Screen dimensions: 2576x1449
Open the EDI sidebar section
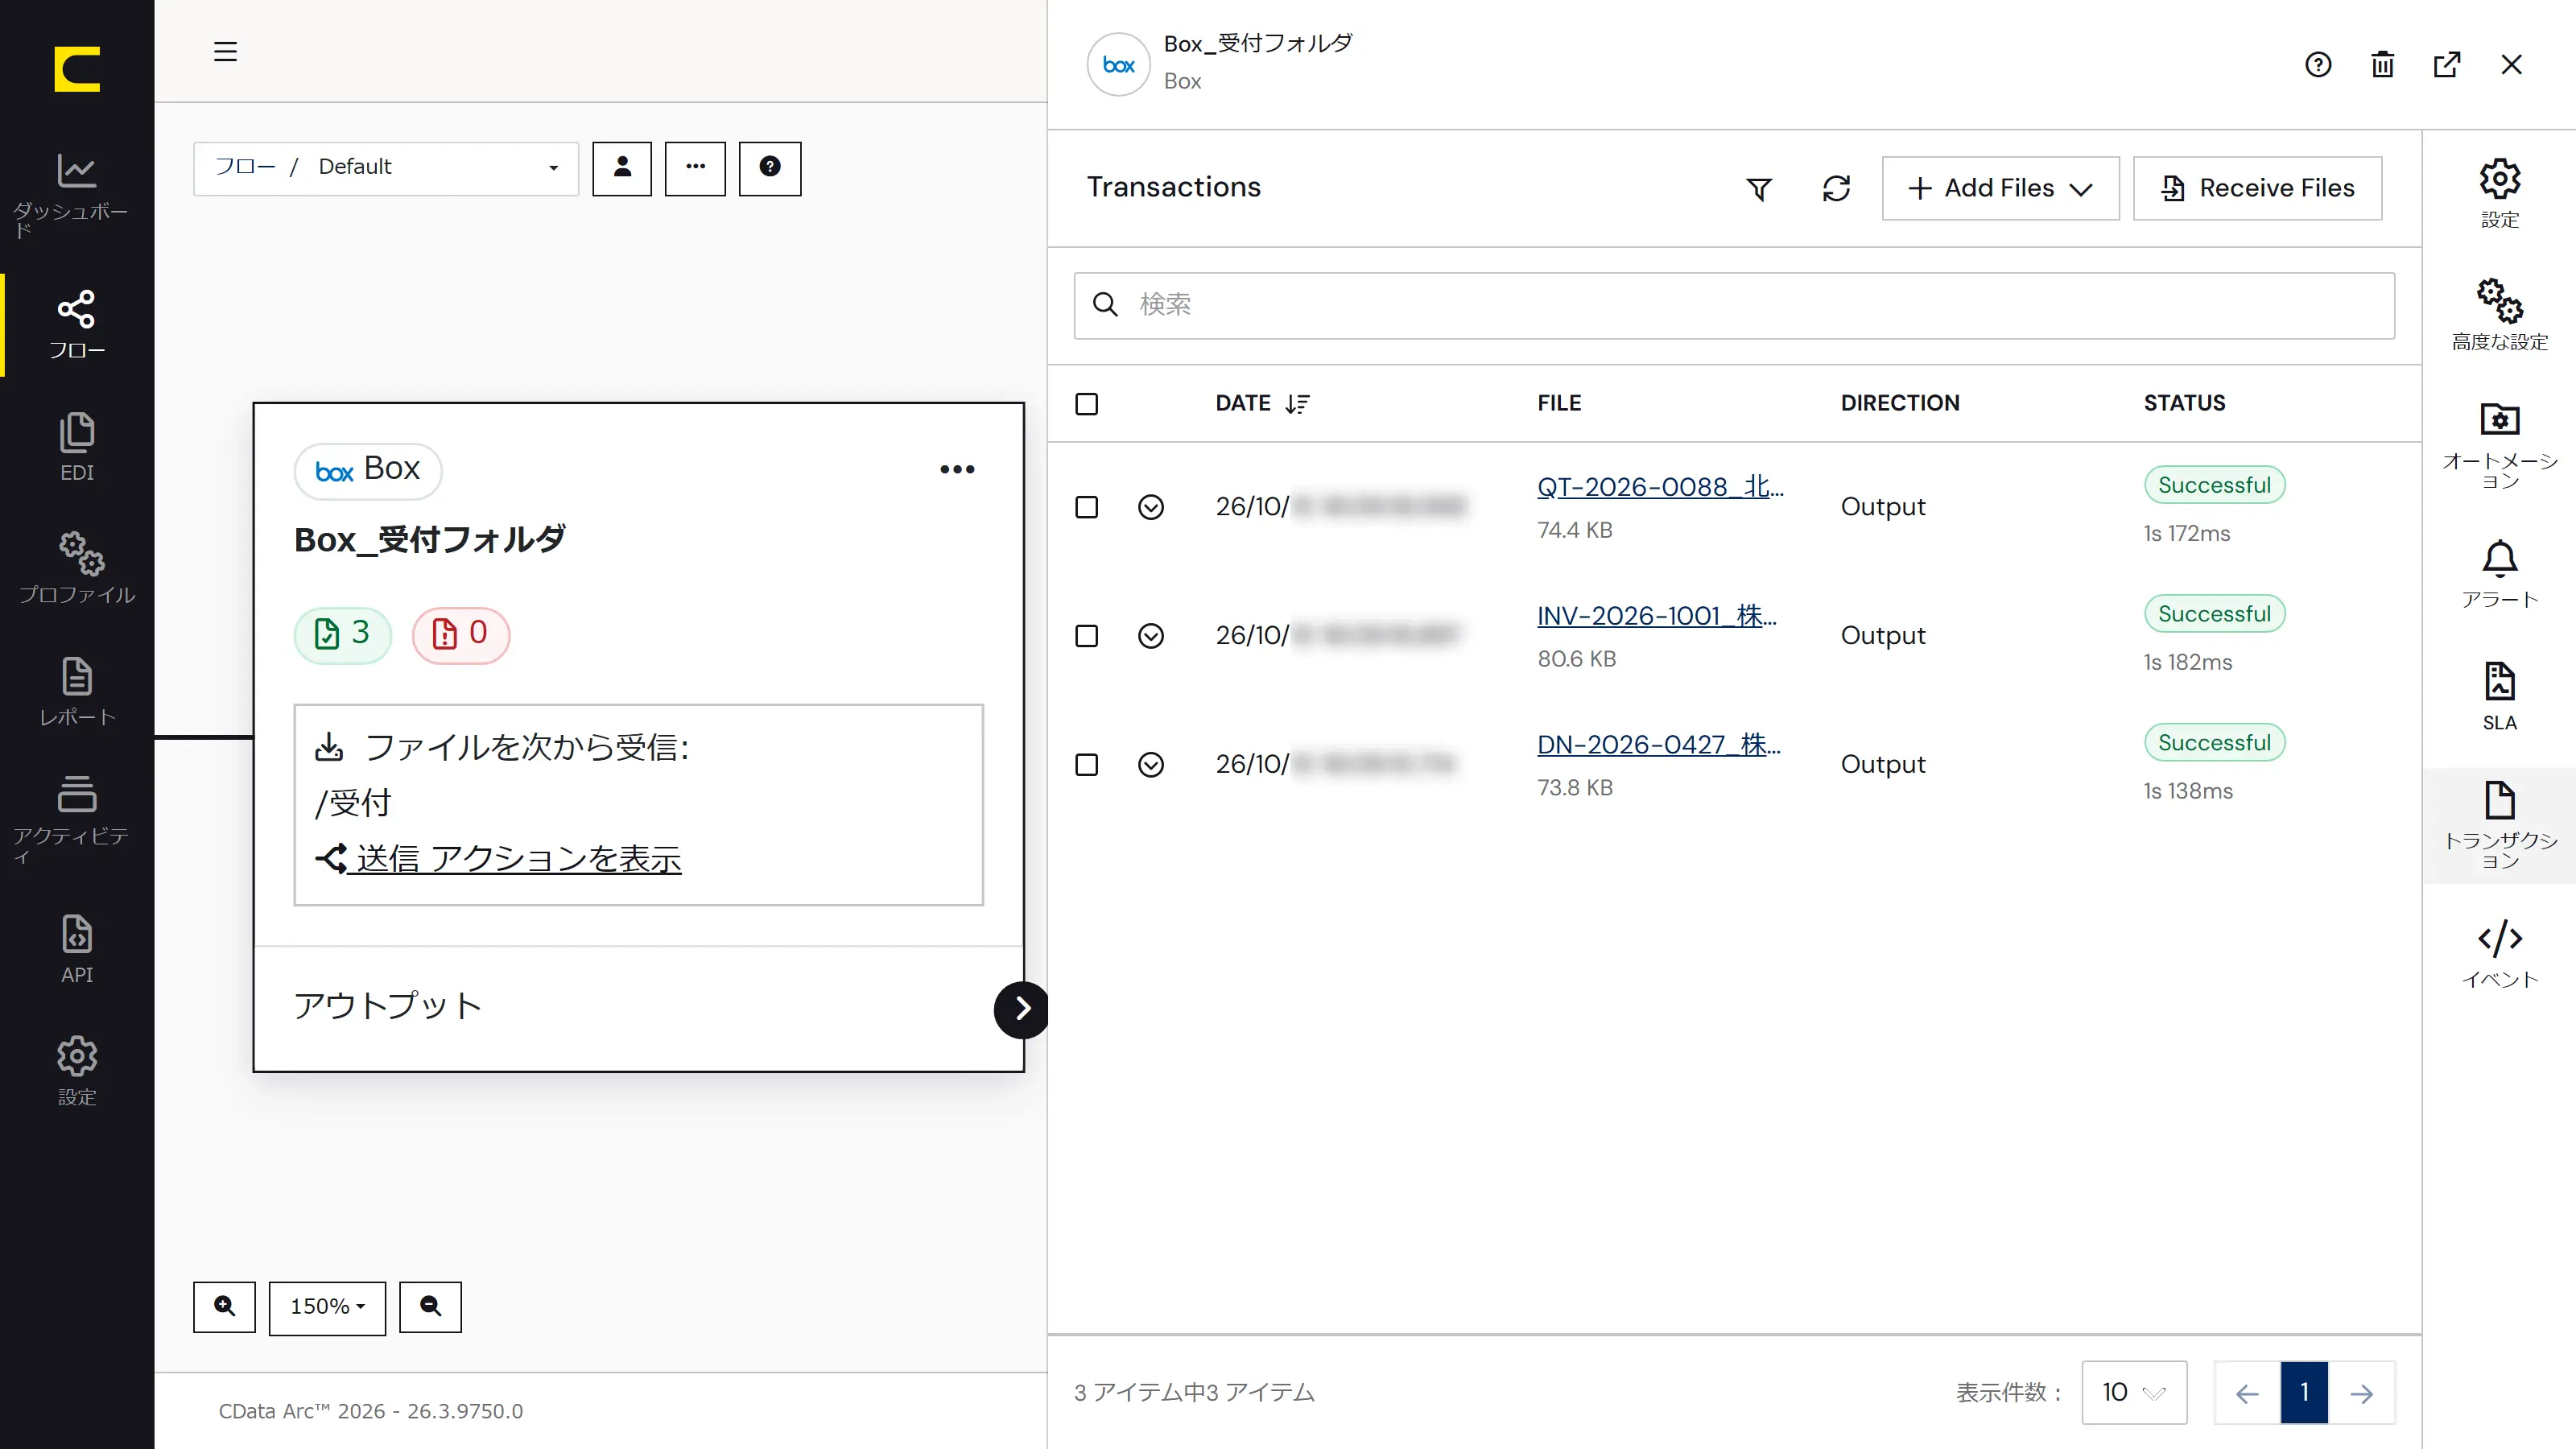tap(77, 447)
